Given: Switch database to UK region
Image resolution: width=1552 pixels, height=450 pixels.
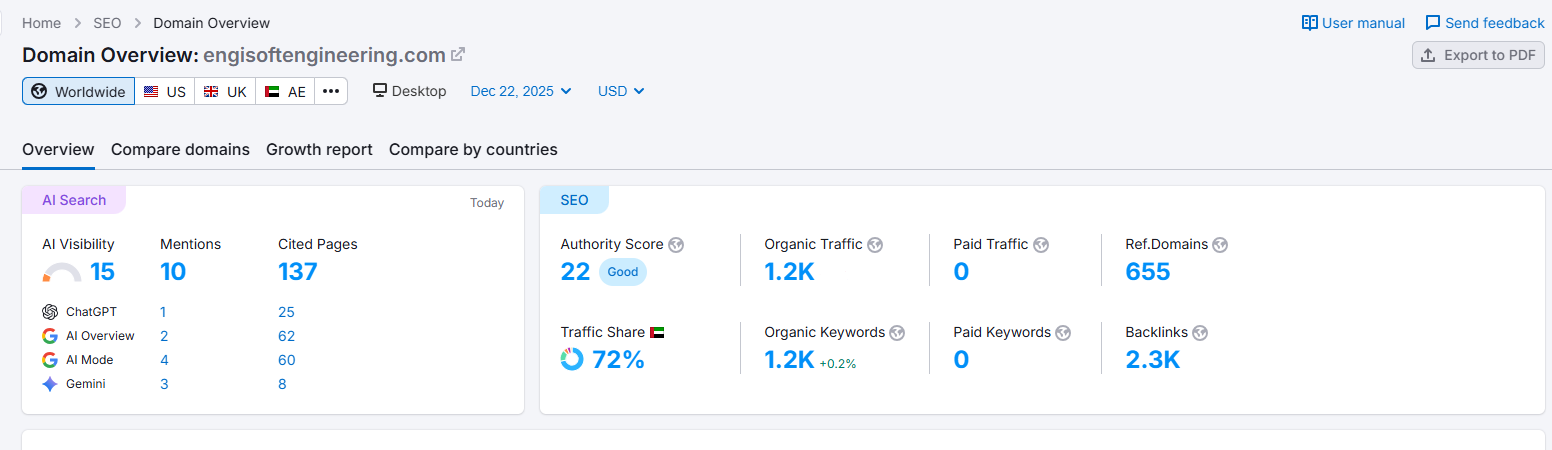Looking at the screenshot, I should click(225, 92).
